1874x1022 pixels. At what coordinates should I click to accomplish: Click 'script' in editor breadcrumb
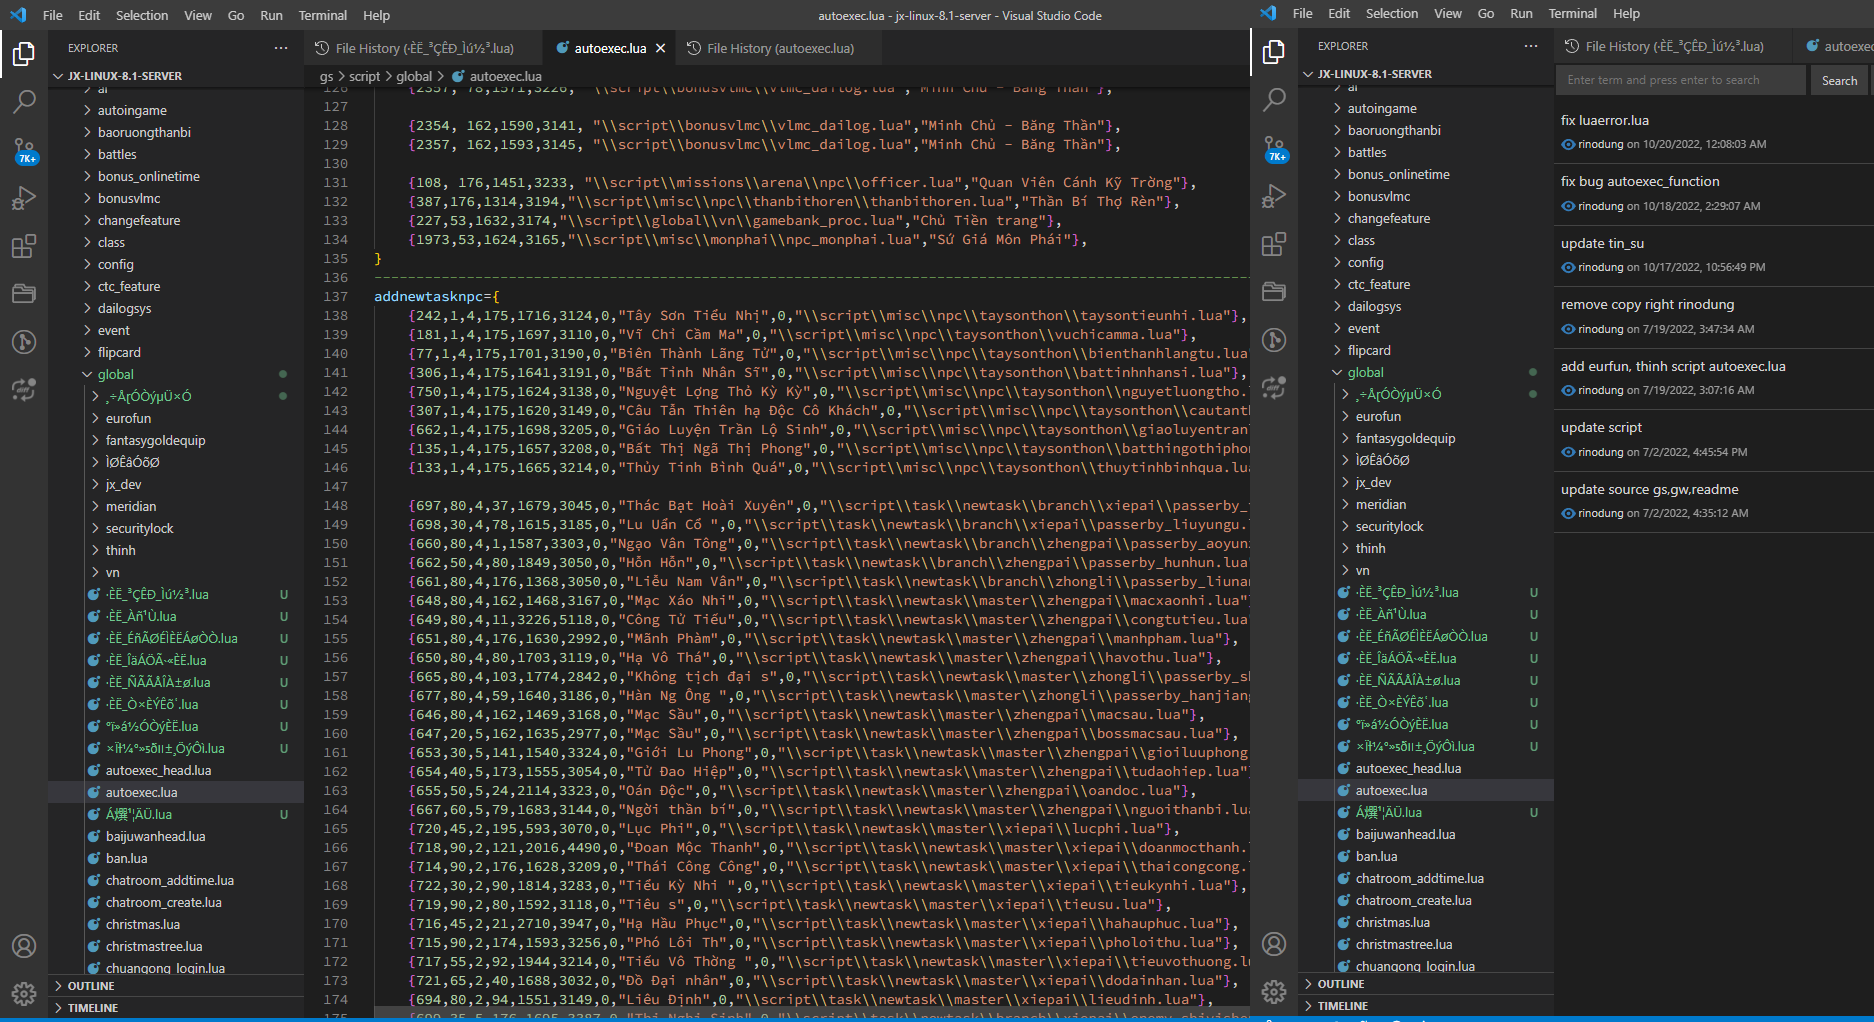click(x=364, y=76)
